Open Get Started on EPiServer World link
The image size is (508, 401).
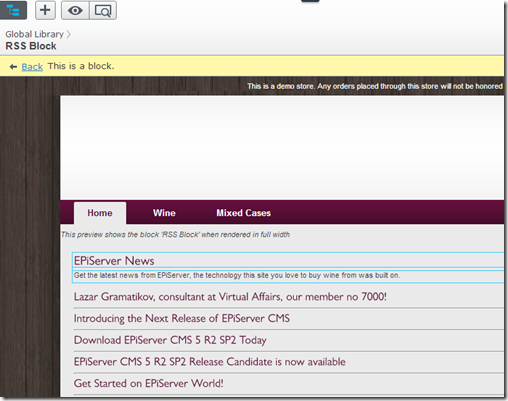pyautogui.click(x=149, y=383)
